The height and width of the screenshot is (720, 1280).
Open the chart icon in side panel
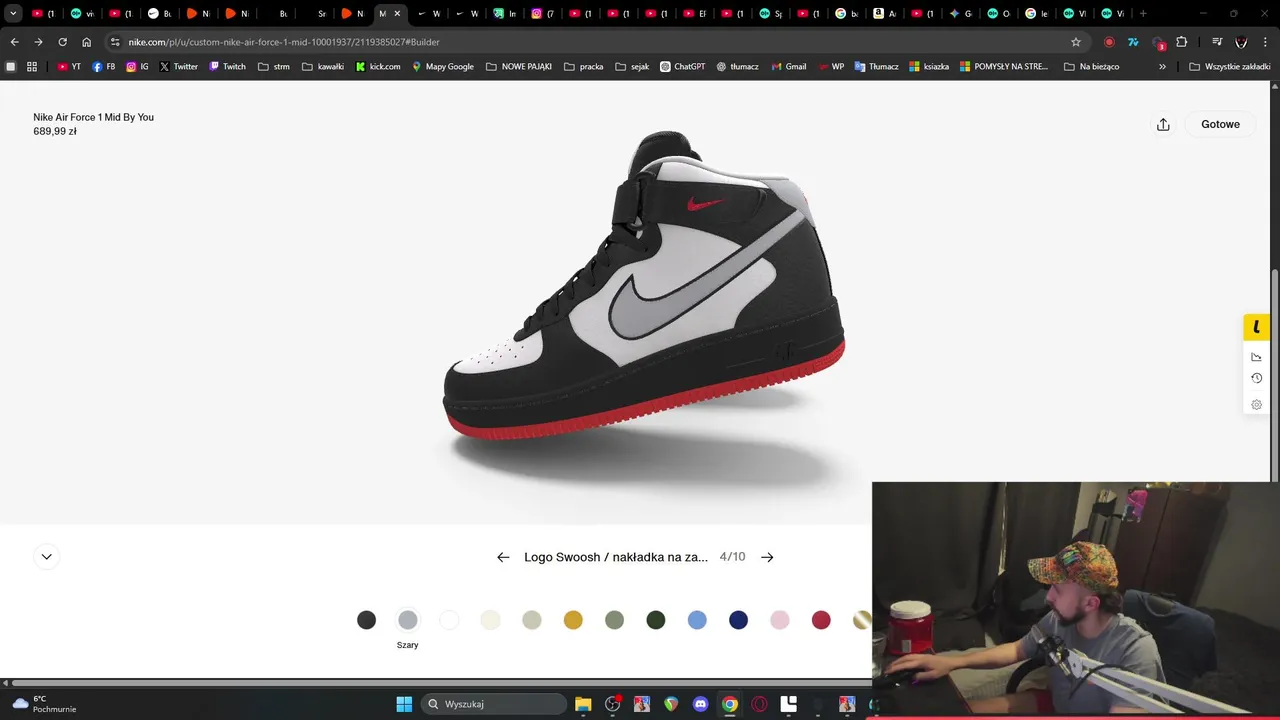[x=1257, y=357]
